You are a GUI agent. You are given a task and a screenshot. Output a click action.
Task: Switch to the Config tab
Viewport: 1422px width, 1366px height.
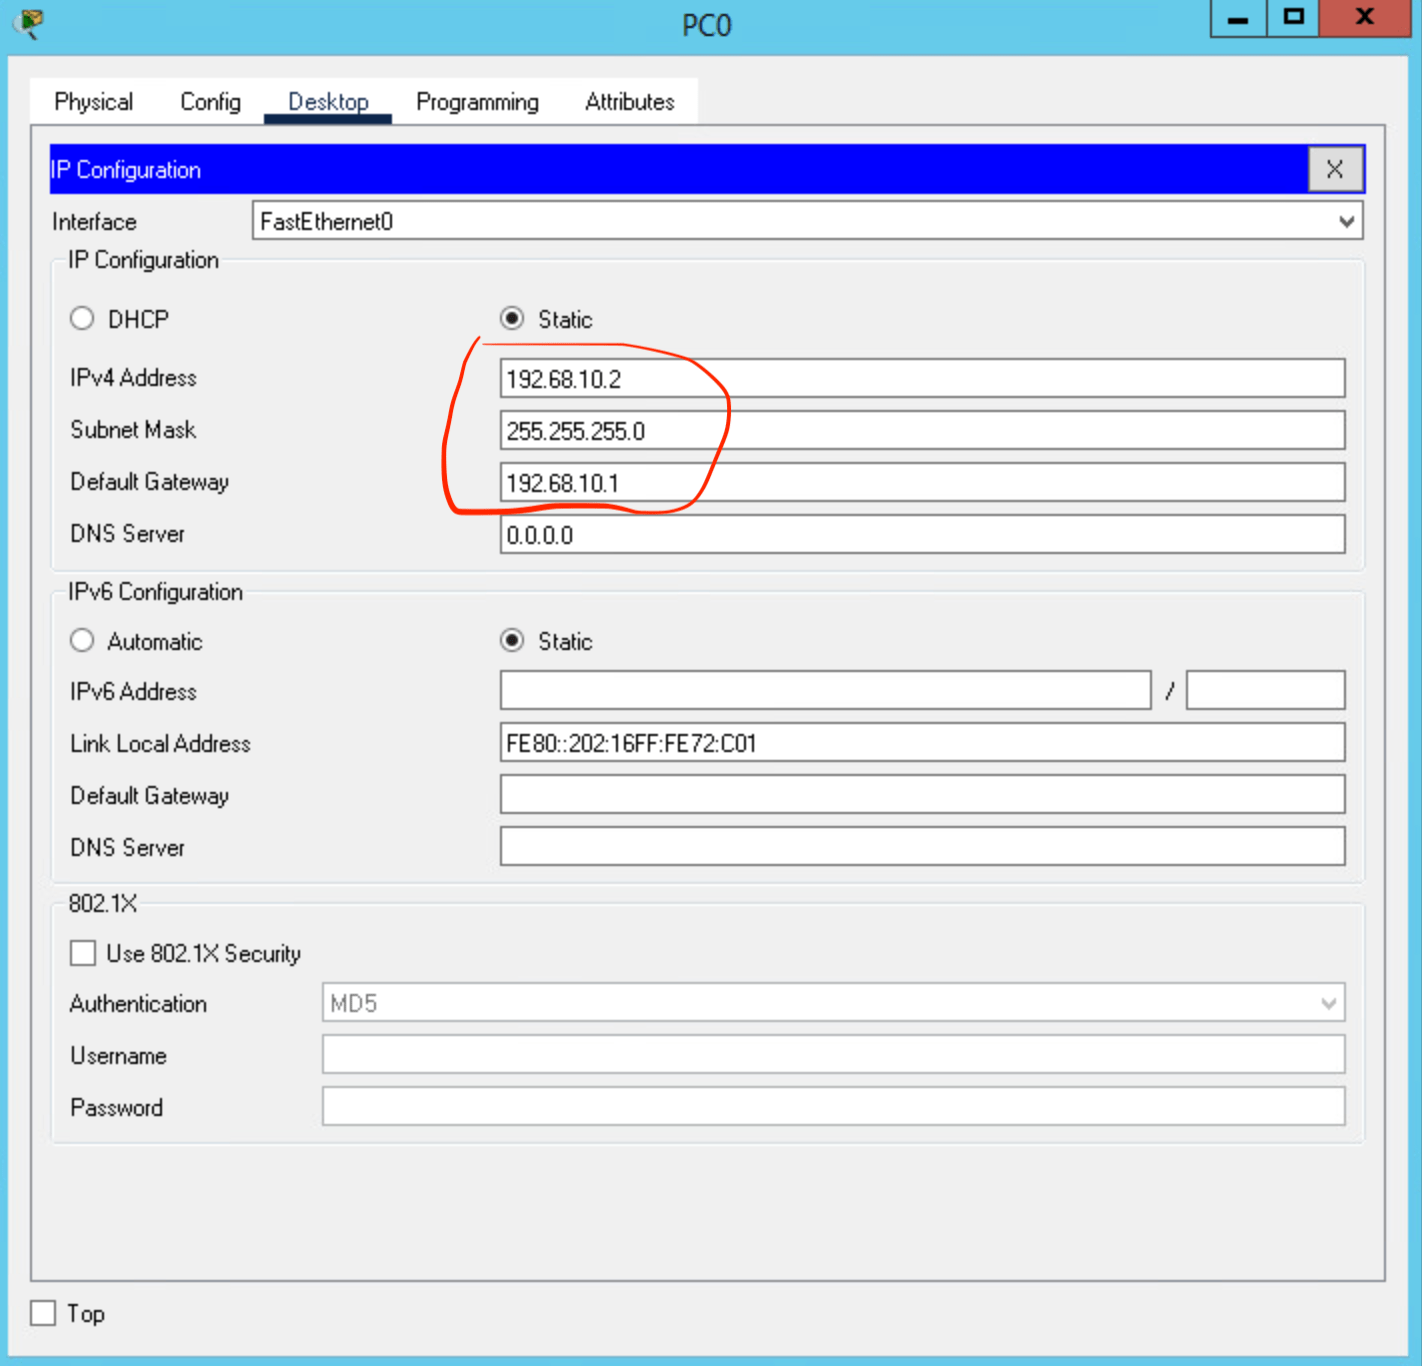coord(210,102)
